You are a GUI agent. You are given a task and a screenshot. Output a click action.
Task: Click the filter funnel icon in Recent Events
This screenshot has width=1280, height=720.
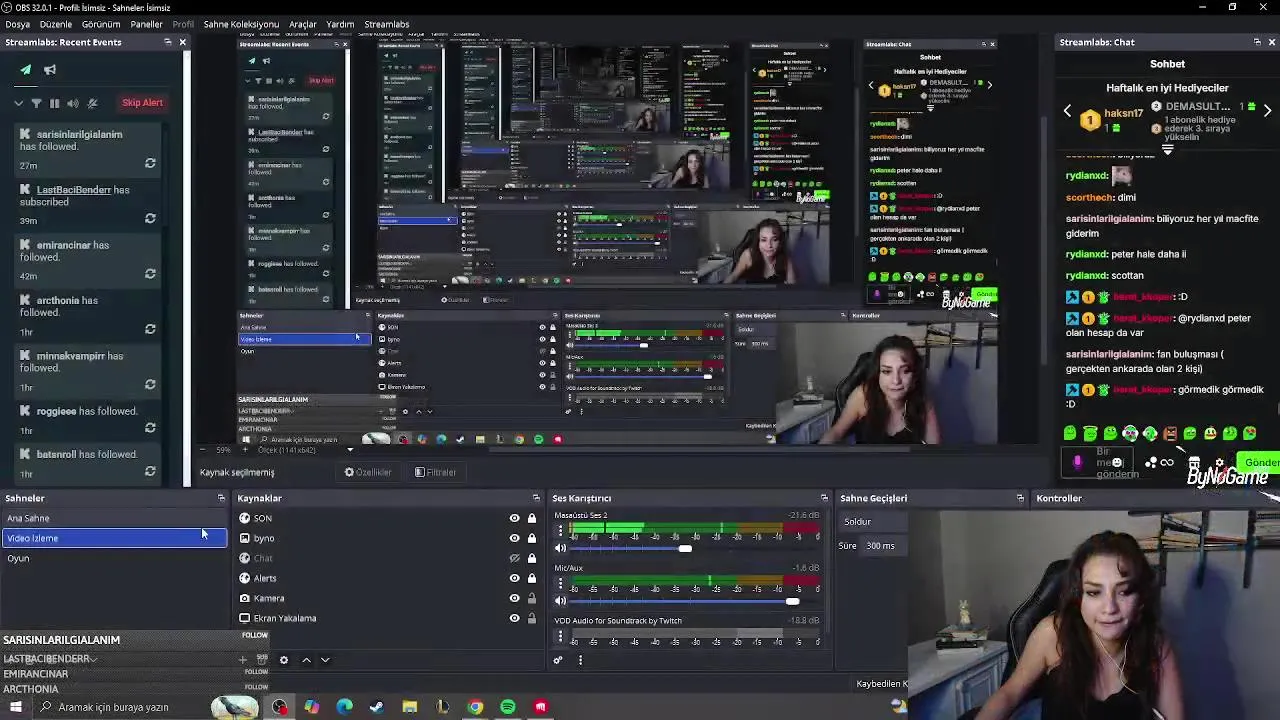point(36,103)
